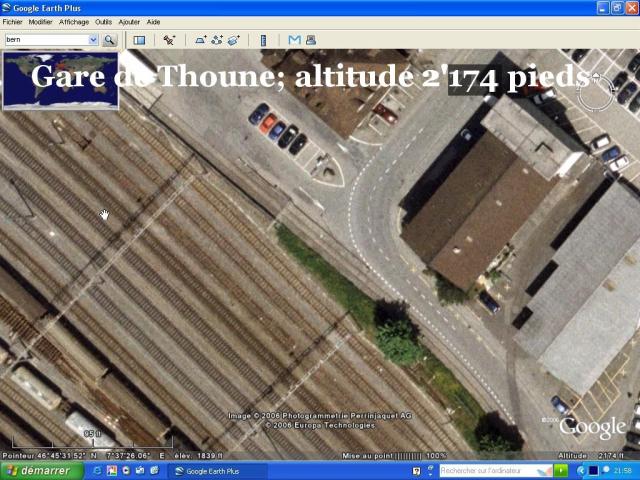Print the view with the printer icon
Image resolution: width=640 pixels, height=480 pixels.
click(x=311, y=40)
